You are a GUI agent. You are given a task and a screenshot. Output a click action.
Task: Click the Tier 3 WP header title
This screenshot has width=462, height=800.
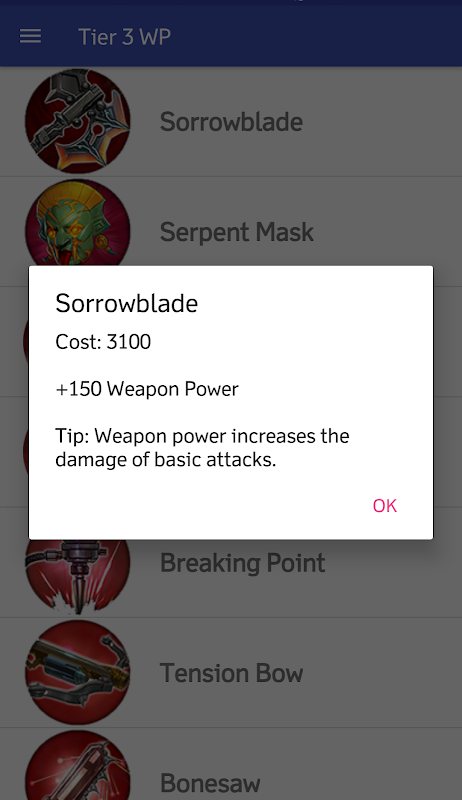124,37
